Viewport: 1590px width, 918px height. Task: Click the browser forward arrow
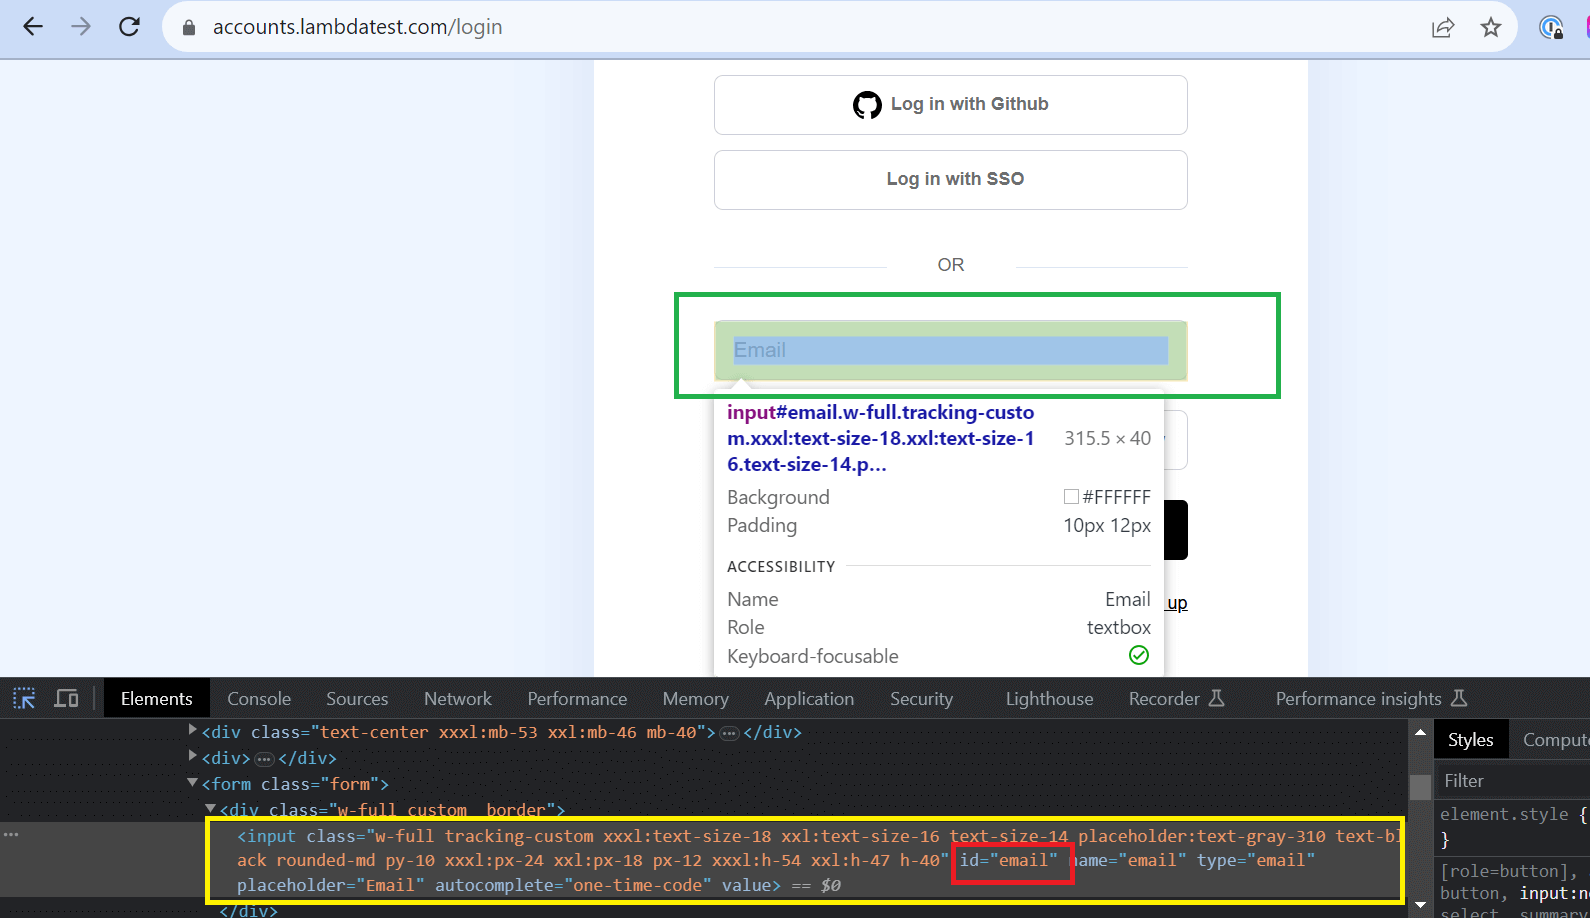click(x=81, y=27)
